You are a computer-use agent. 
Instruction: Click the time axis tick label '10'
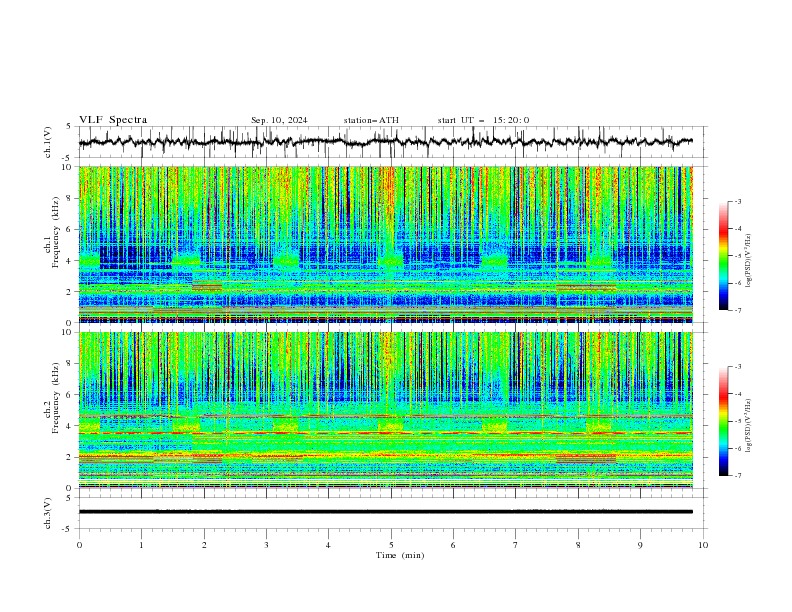click(703, 545)
